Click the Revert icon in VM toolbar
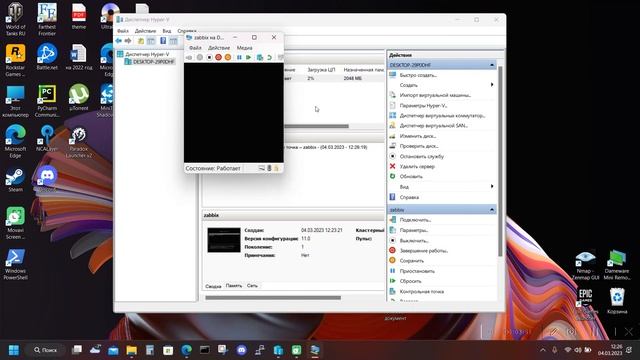 point(269,58)
